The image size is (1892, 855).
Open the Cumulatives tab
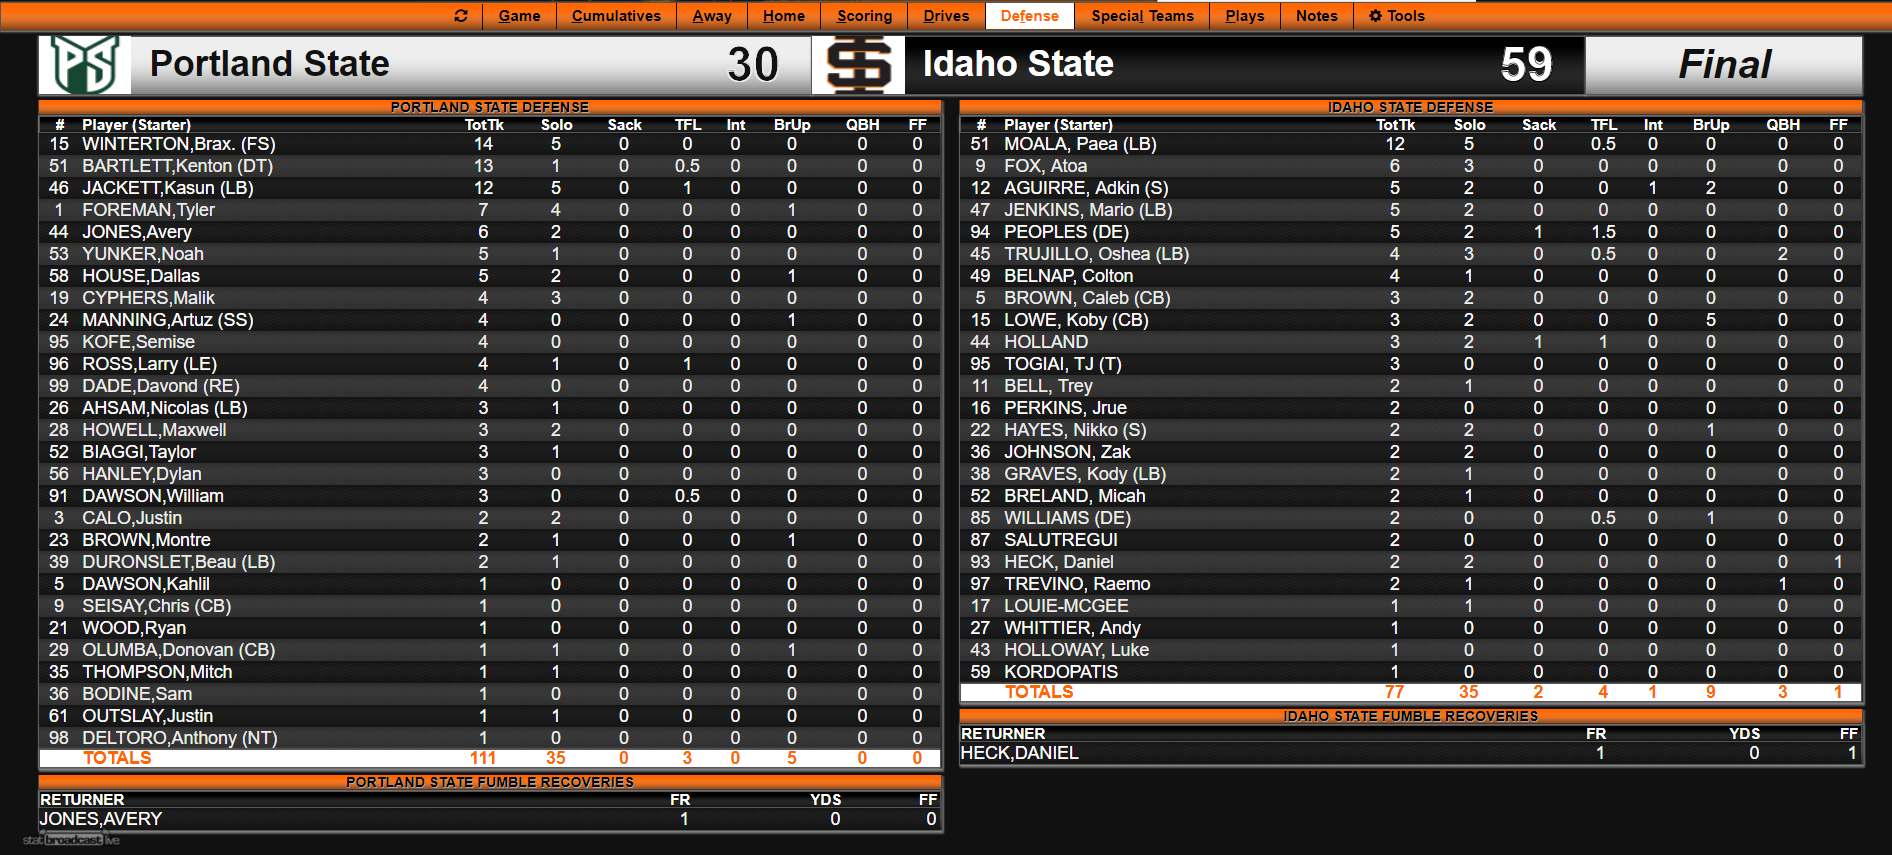click(616, 16)
